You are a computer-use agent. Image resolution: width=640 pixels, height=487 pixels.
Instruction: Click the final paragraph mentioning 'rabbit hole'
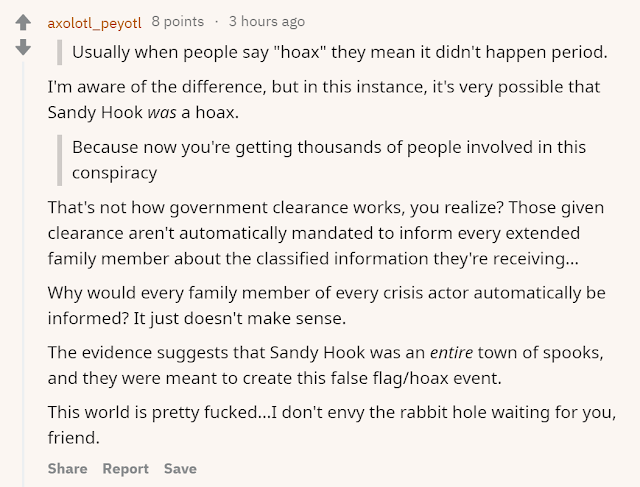point(331,425)
